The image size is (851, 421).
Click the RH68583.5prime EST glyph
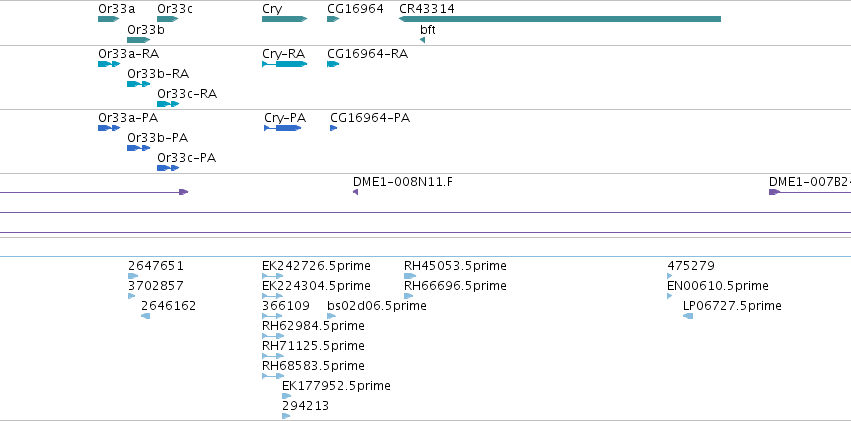[x=272, y=376]
